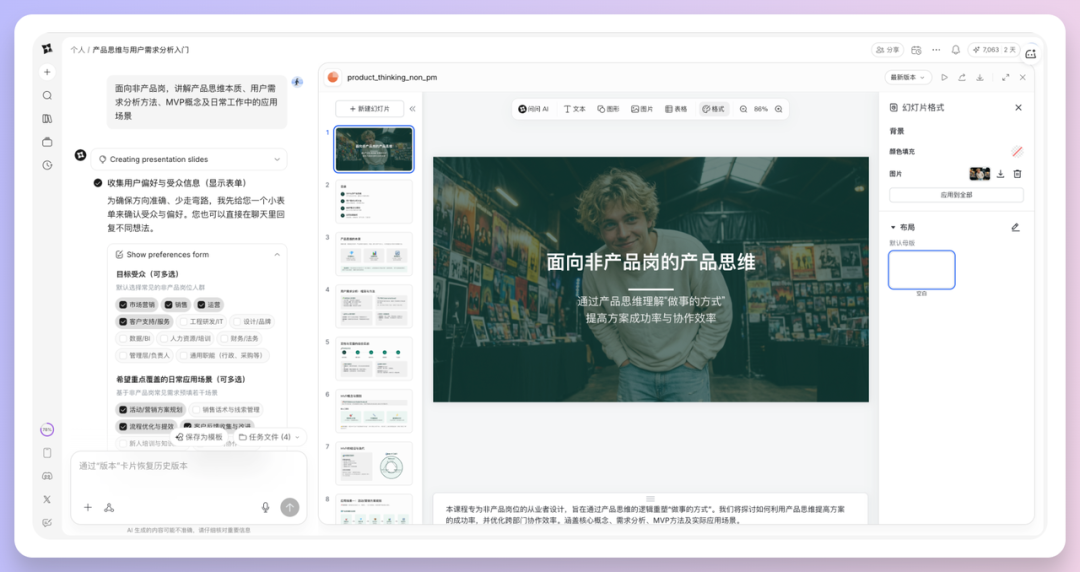The width and height of the screenshot is (1080, 572).
Task: Edit the layout with the pencil icon
Action: (1015, 227)
